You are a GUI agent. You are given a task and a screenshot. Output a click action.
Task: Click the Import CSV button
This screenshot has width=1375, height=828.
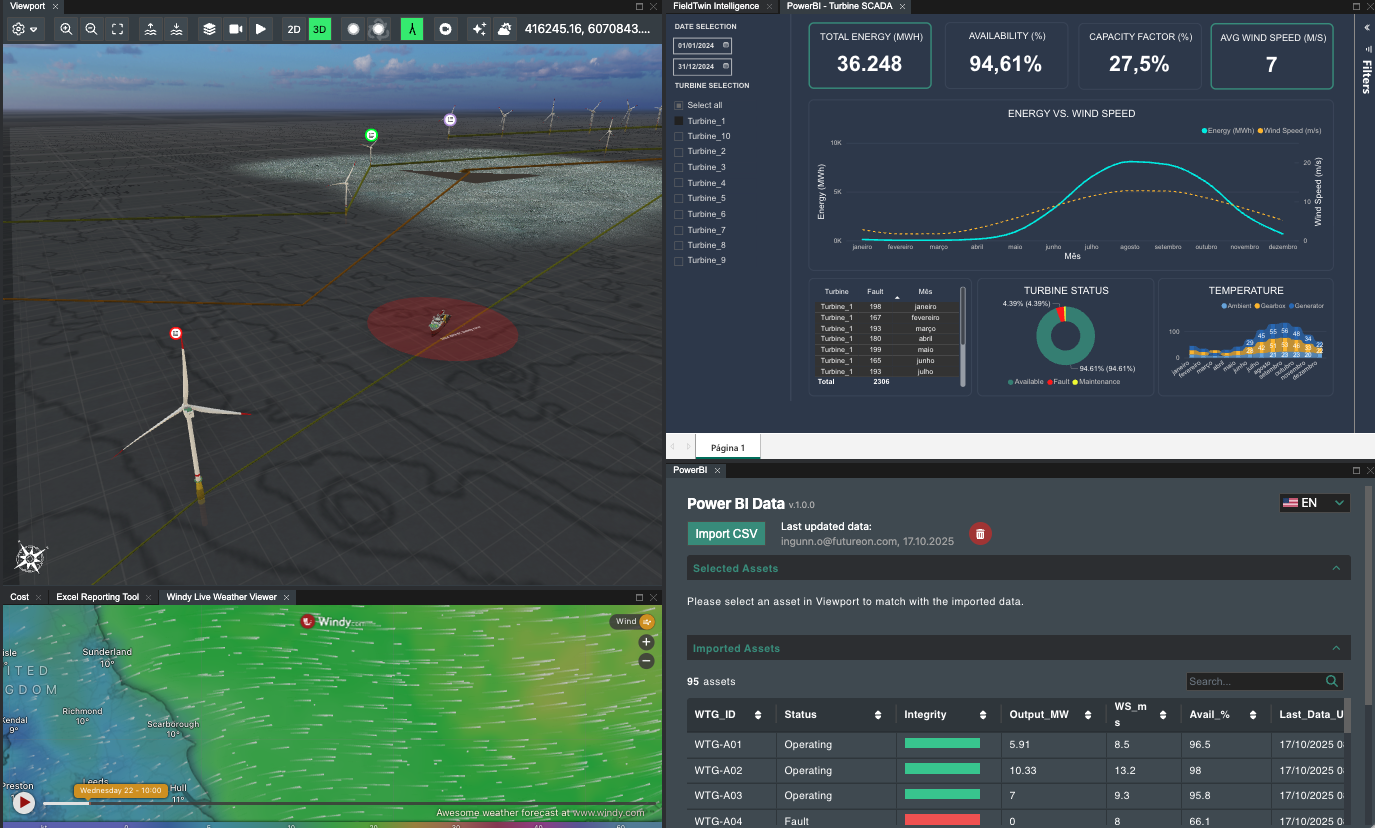coord(726,534)
